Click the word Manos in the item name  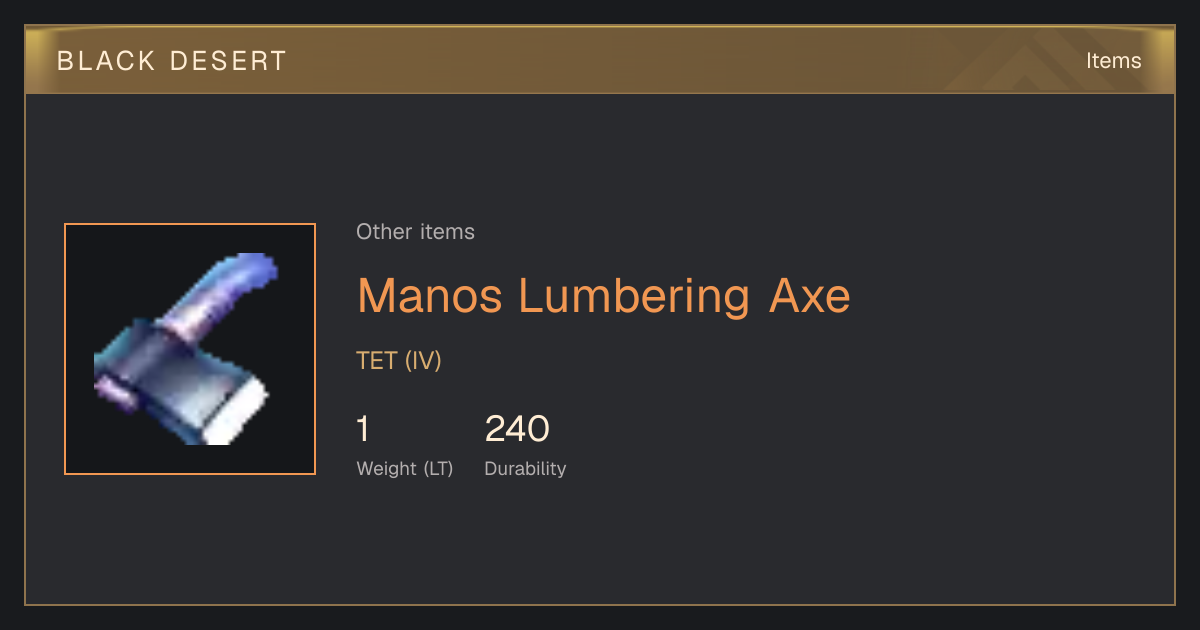(x=431, y=296)
